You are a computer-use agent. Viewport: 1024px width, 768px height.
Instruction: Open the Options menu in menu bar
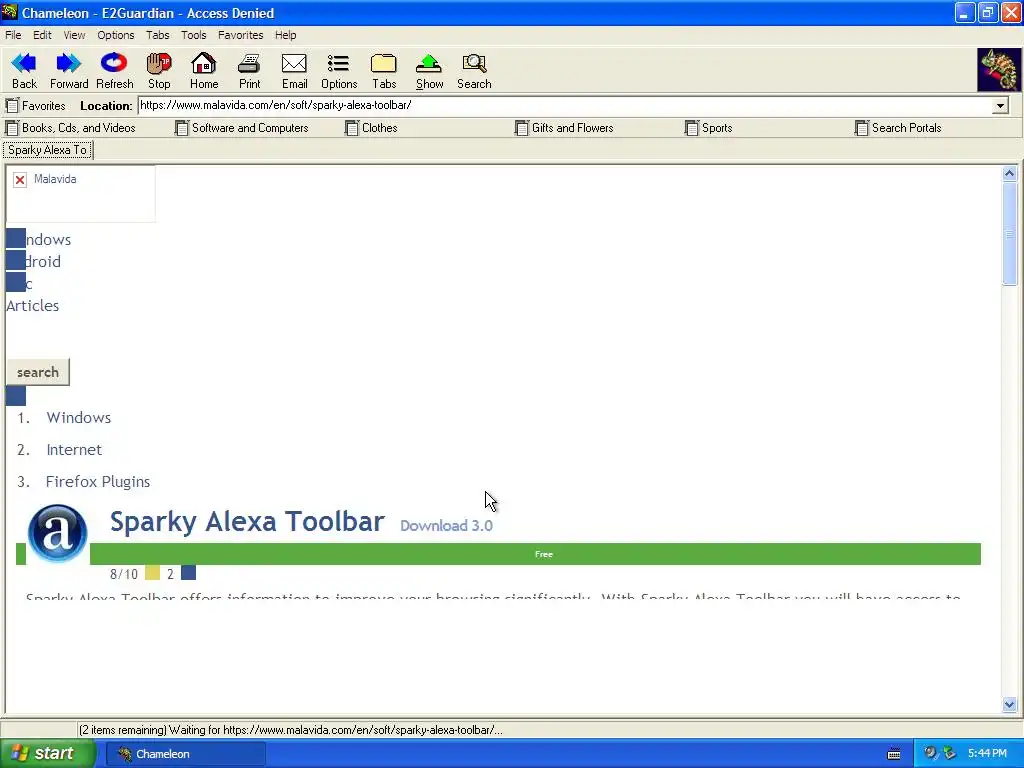click(116, 35)
